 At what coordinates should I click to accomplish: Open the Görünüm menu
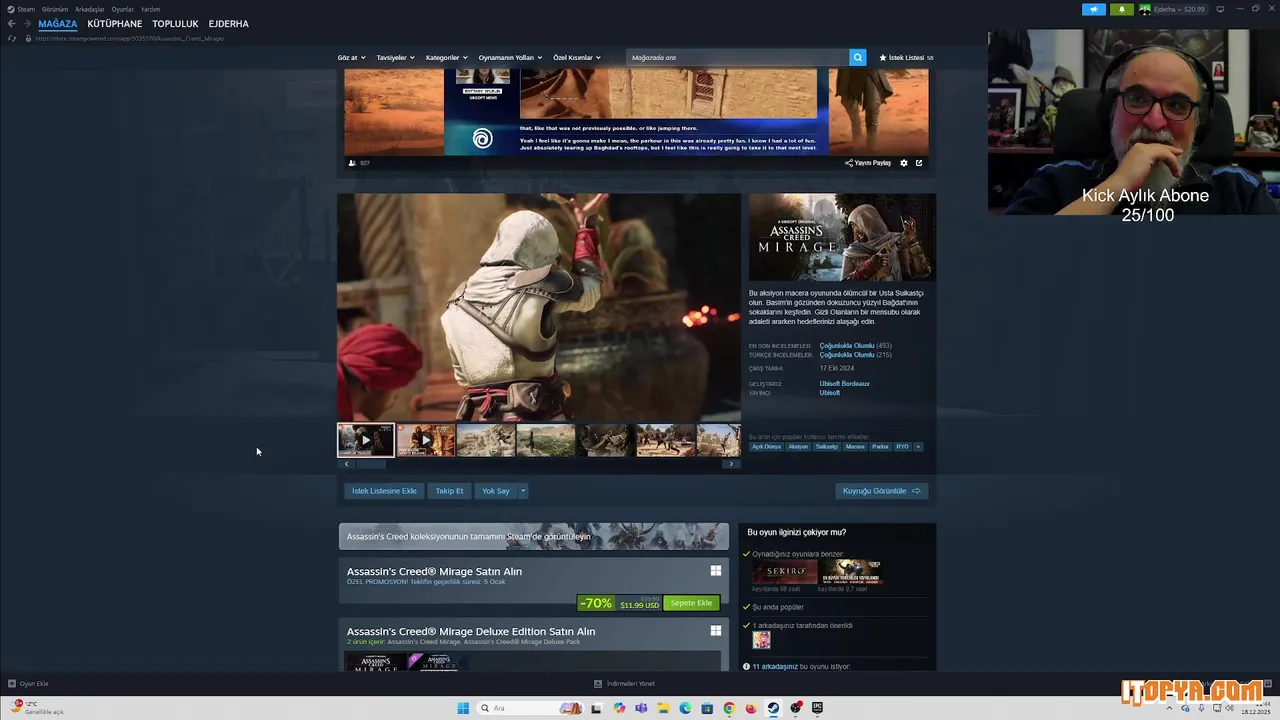55,9
